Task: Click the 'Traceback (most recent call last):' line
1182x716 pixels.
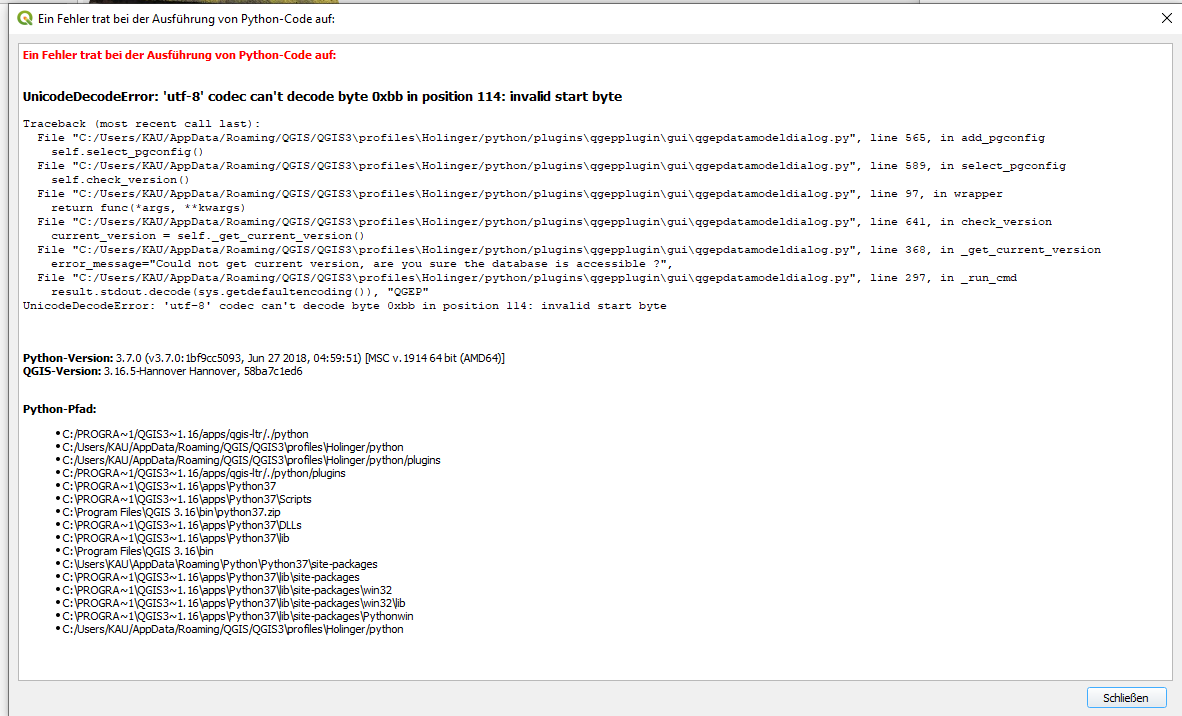Action: point(141,124)
